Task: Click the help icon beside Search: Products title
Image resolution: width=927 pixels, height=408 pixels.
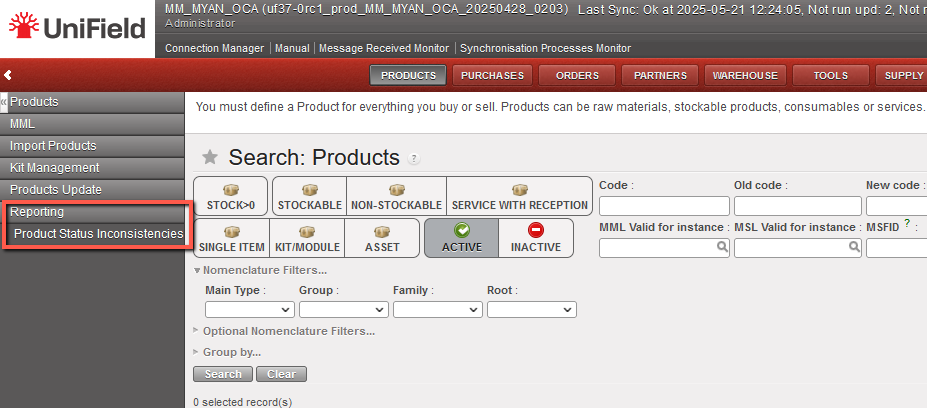Action: (x=414, y=158)
